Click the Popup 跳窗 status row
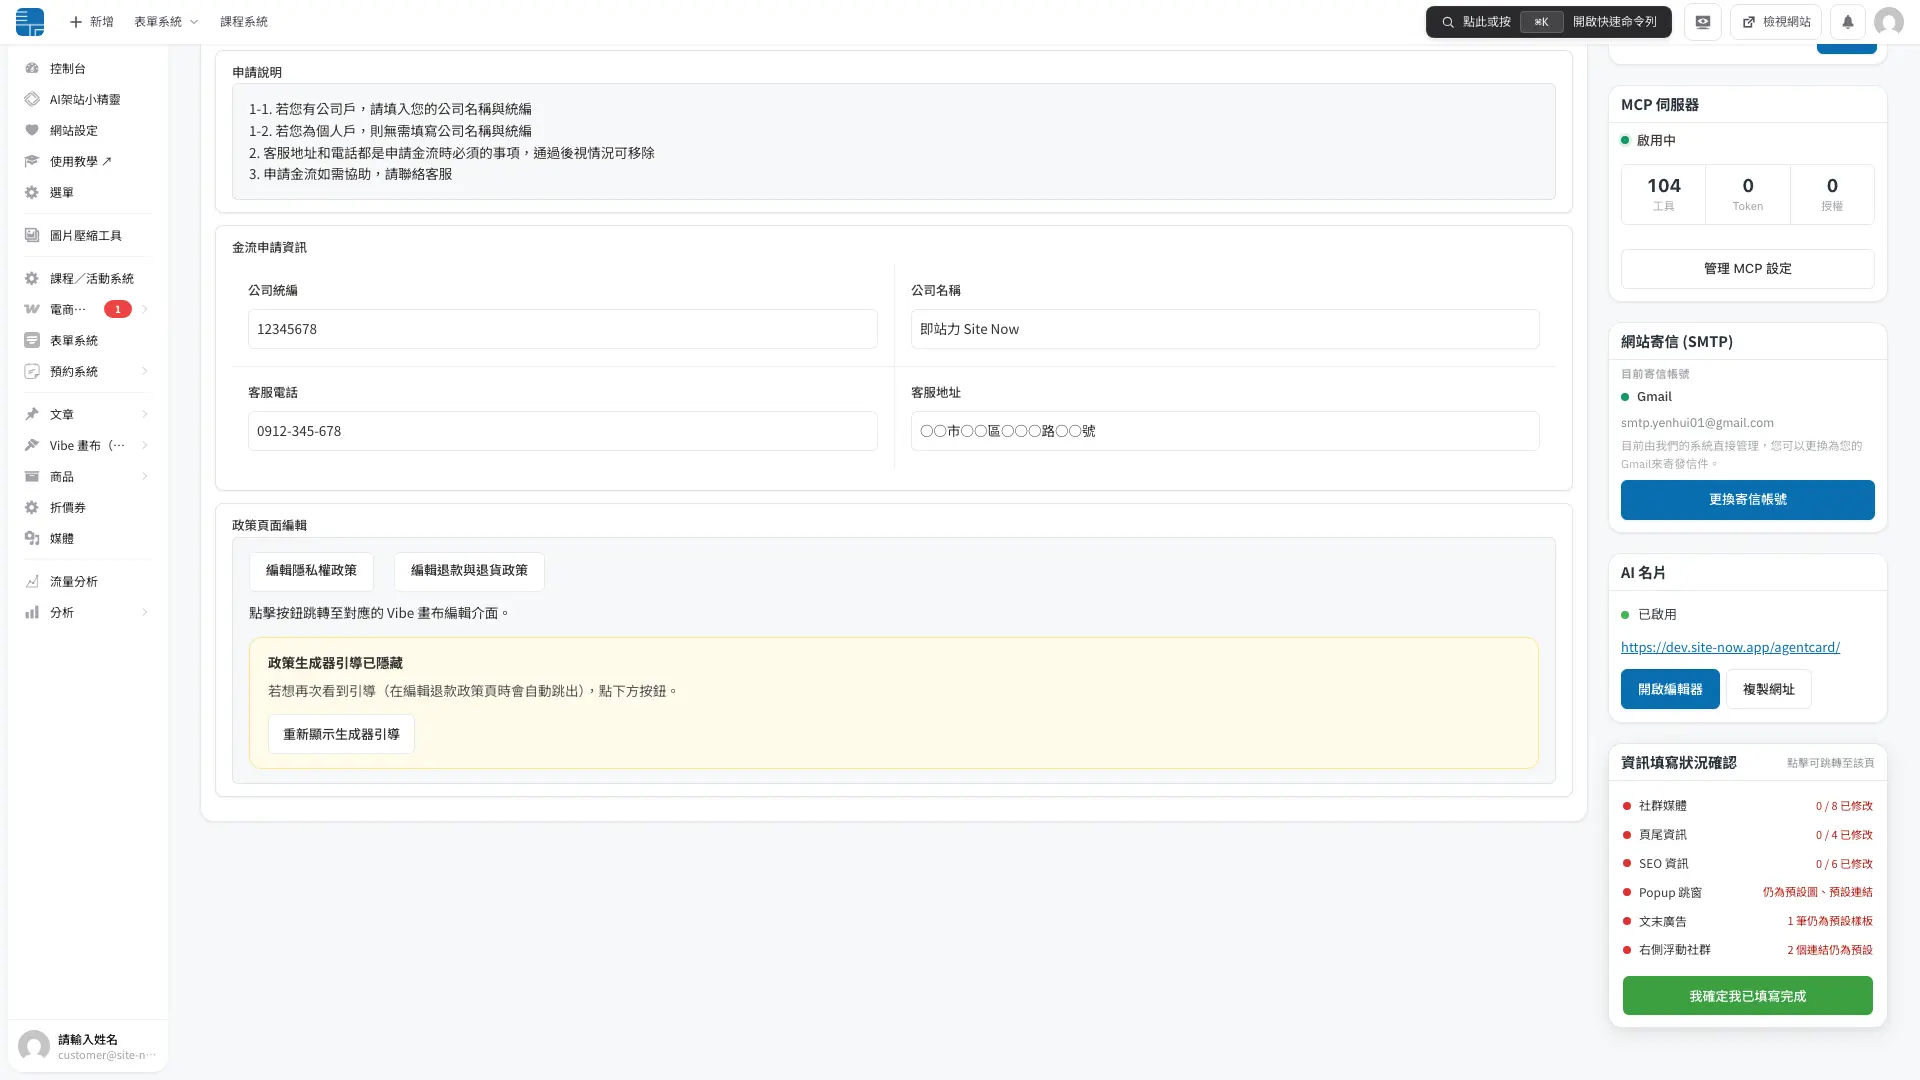 click(1747, 893)
